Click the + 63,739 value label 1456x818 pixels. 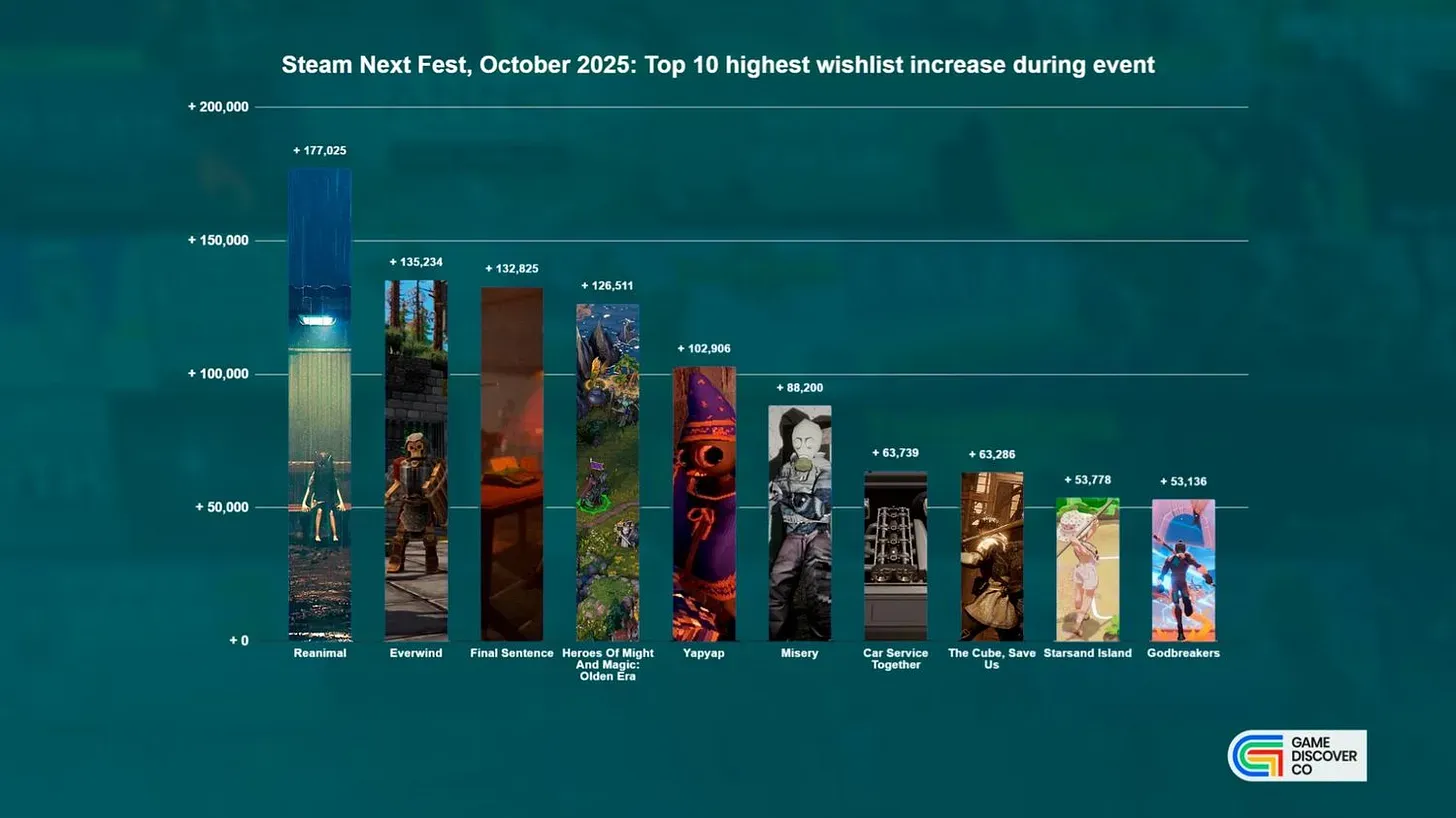tap(895, 454)
